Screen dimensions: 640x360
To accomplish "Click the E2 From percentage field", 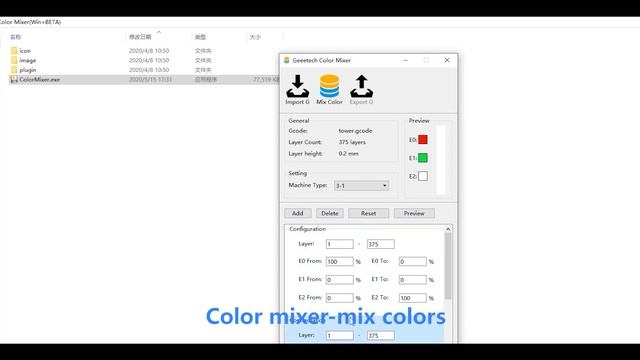I will (x=340, y=298).
